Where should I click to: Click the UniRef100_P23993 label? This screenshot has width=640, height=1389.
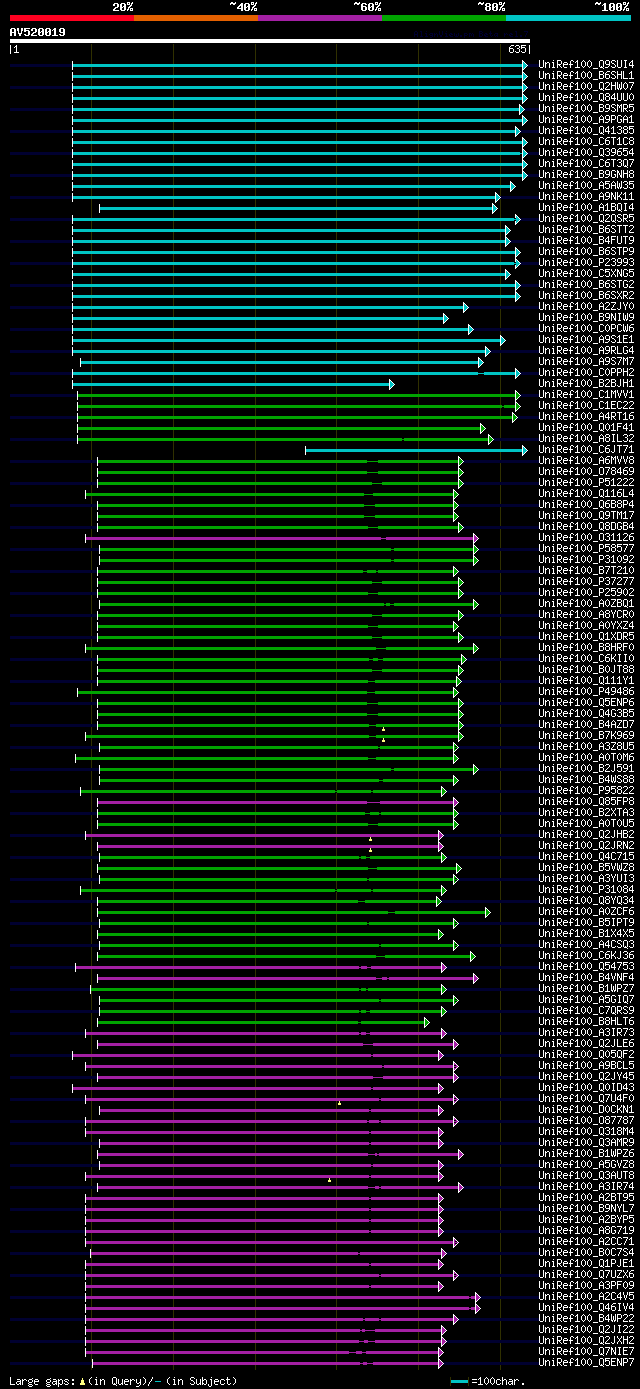click(x=586, y=263)
